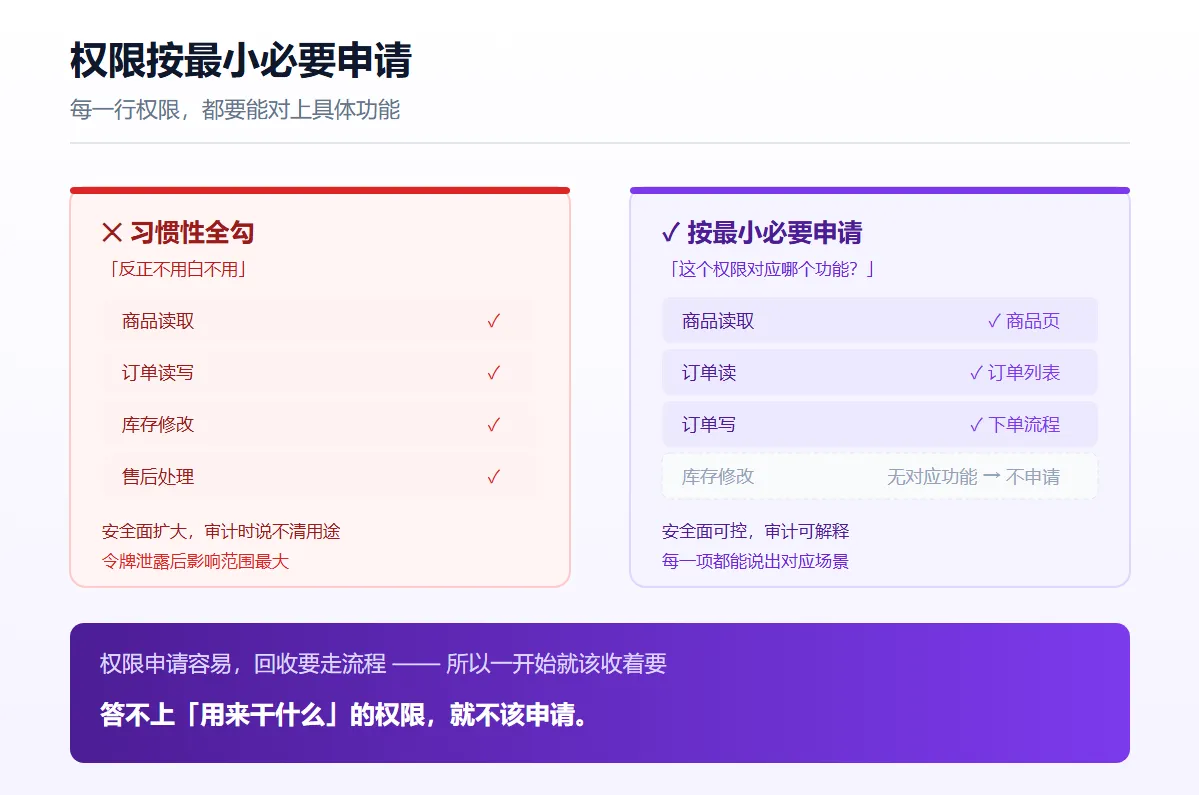Click the ✓ 下单流程 mapping text

tap(1015, 425)
